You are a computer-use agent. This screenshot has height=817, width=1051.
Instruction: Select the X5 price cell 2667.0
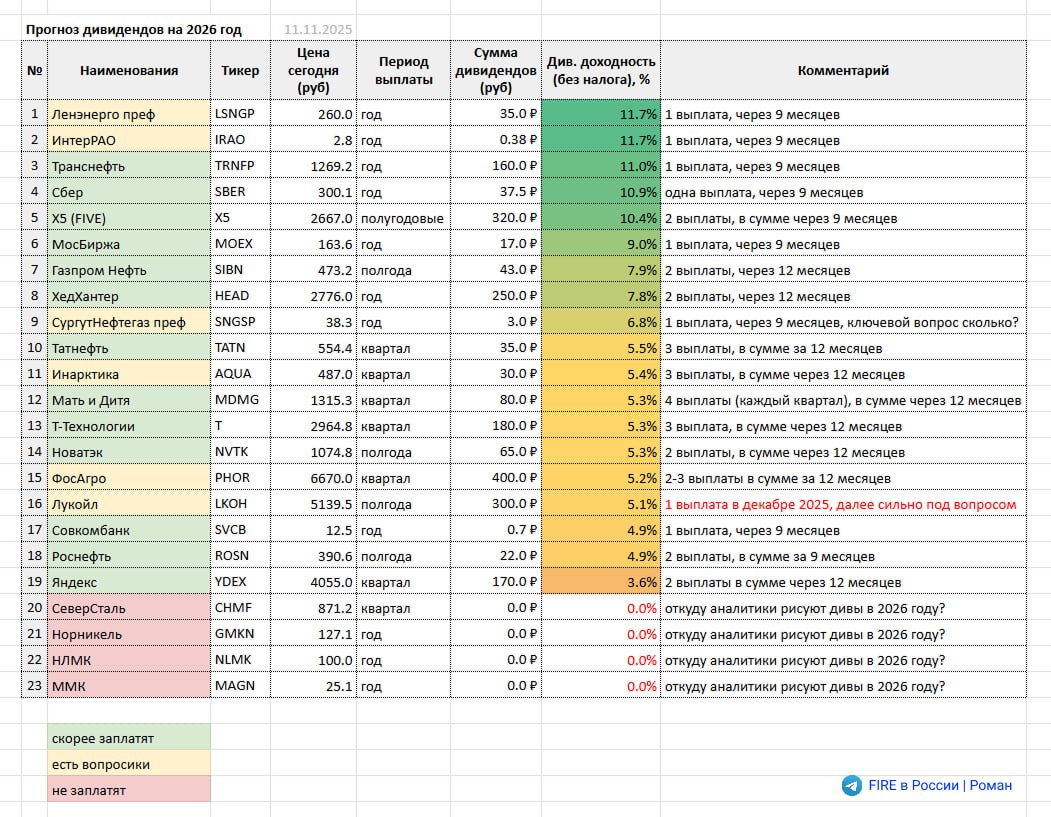[x=313, y=218]
